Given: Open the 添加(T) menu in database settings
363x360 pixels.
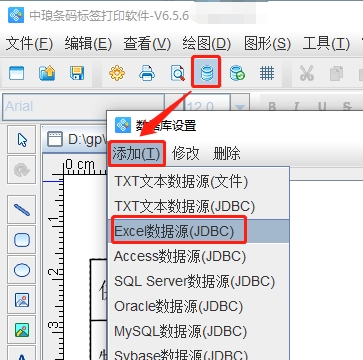Looking at the screenshot, I should [137, 154].
